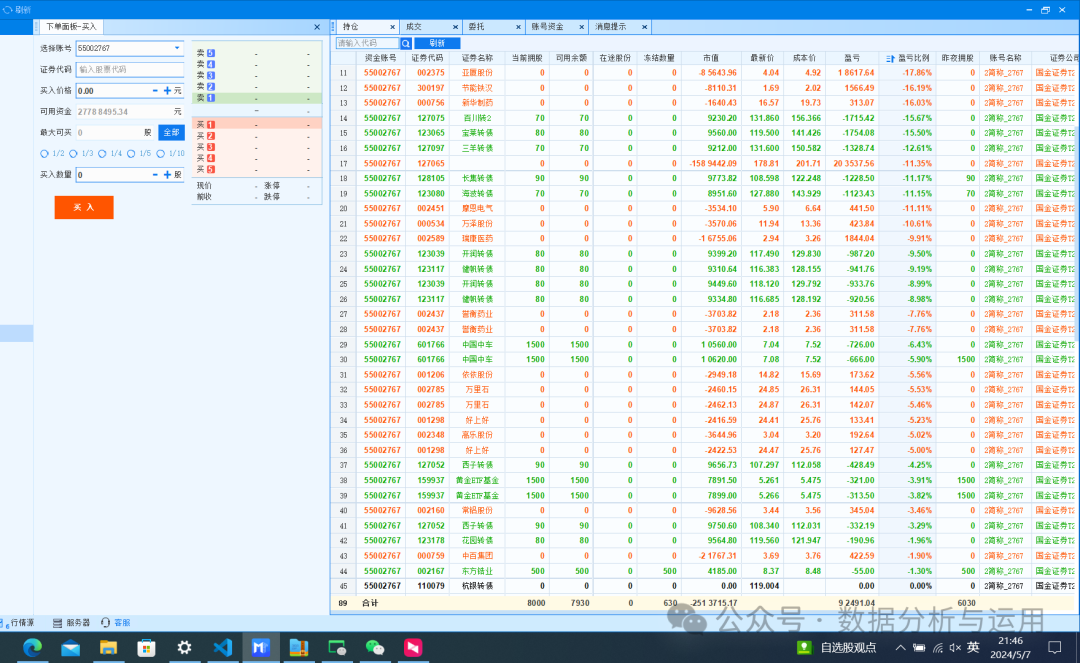The image size is (1080, 663).
Task: Click the 自选股观点 taskbar widget
Action: point(835,647)
